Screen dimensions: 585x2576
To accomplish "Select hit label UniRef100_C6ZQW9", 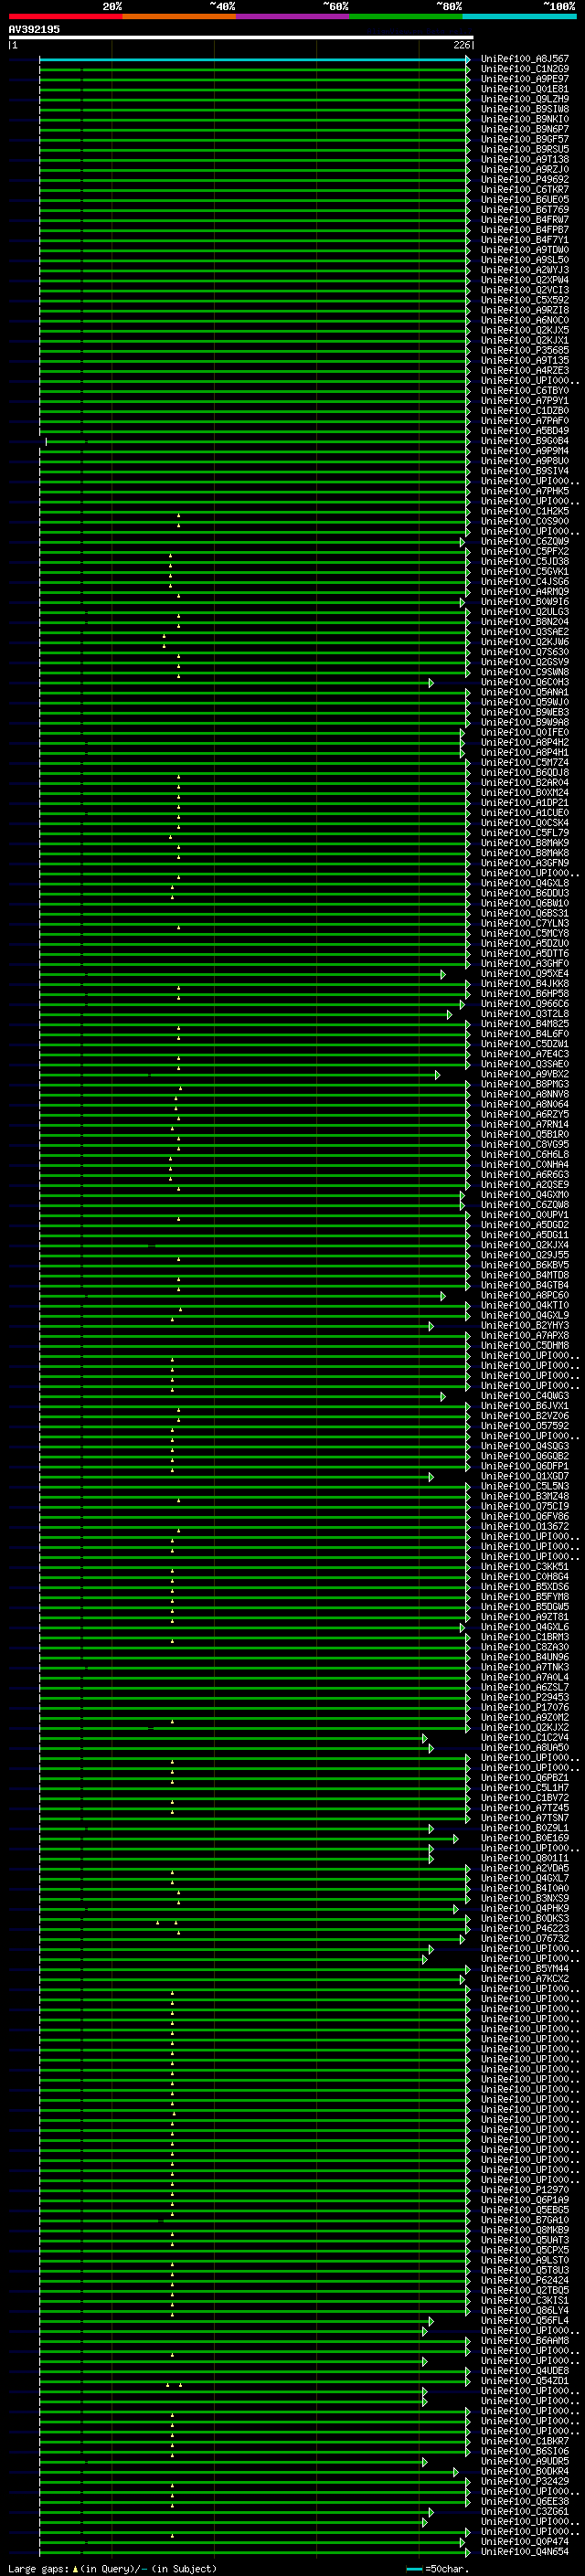I will click(525, 541).
